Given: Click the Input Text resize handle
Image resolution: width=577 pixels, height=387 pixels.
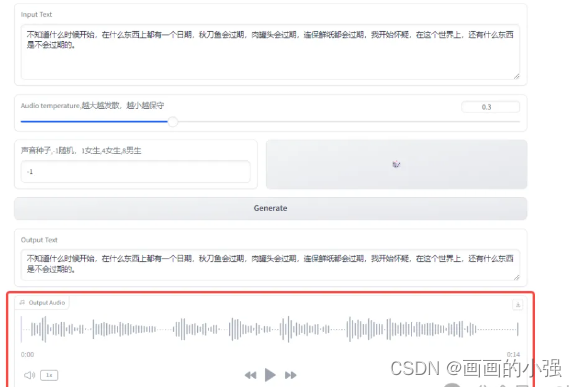Looking at the screenshot, I should click(516, 76).
